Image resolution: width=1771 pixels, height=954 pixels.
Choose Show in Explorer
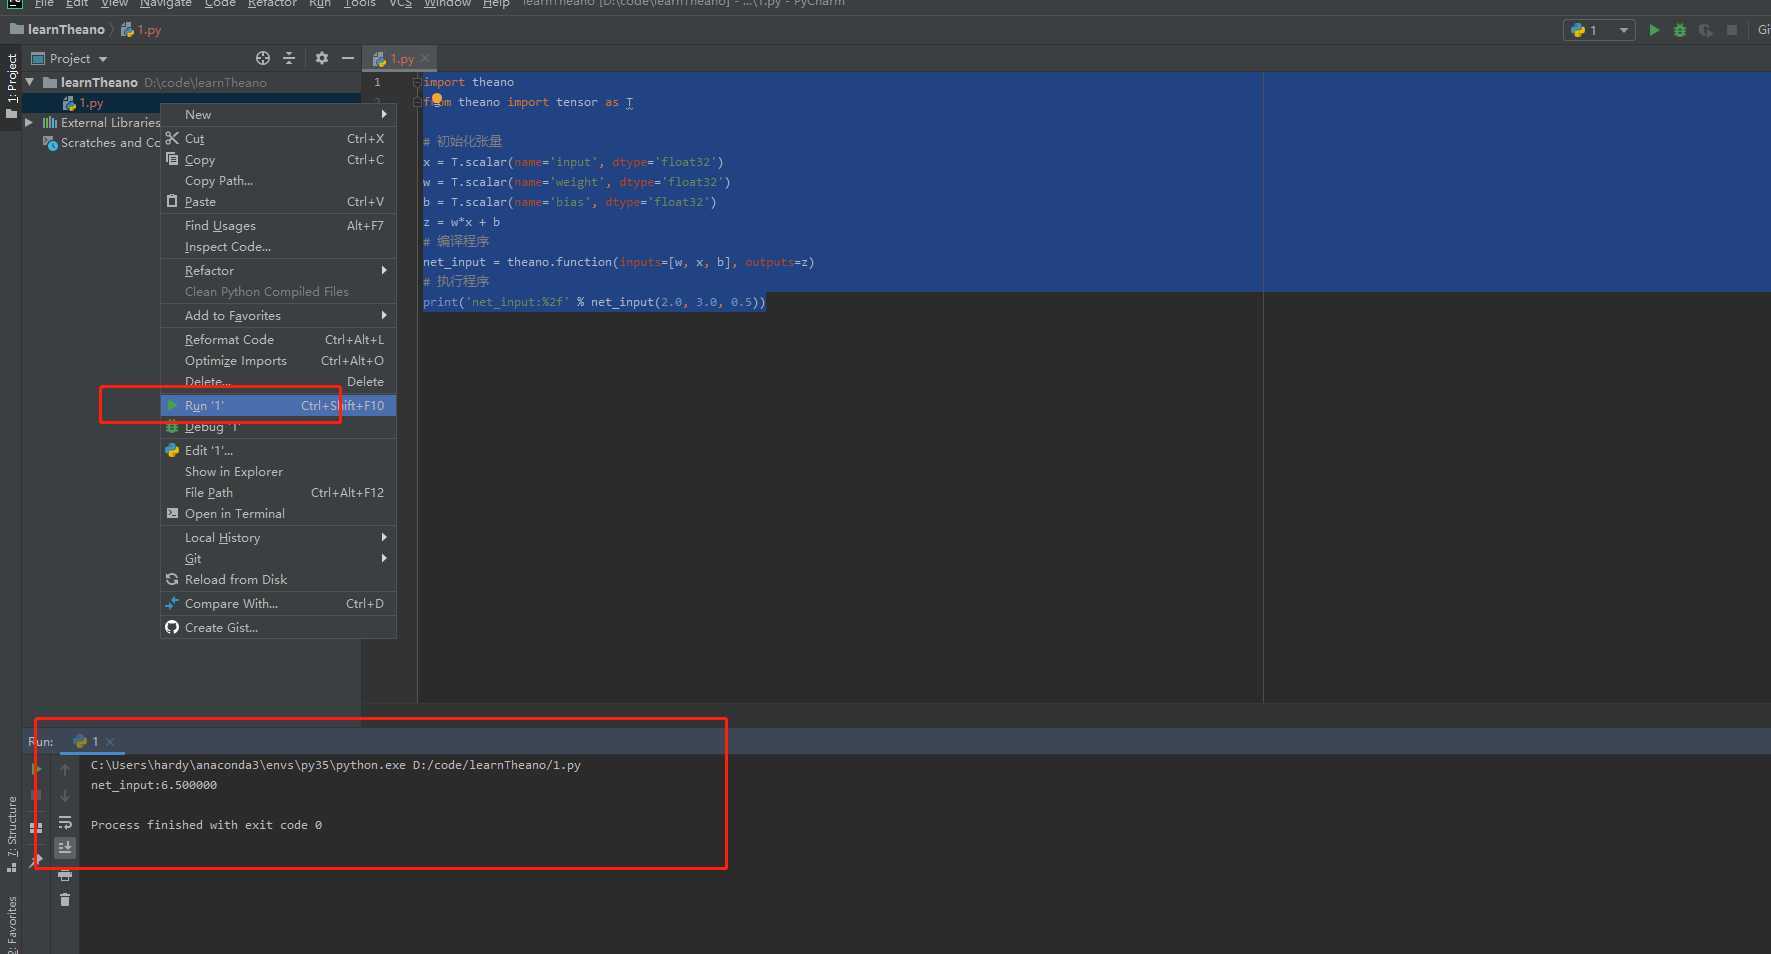(279, 472)
